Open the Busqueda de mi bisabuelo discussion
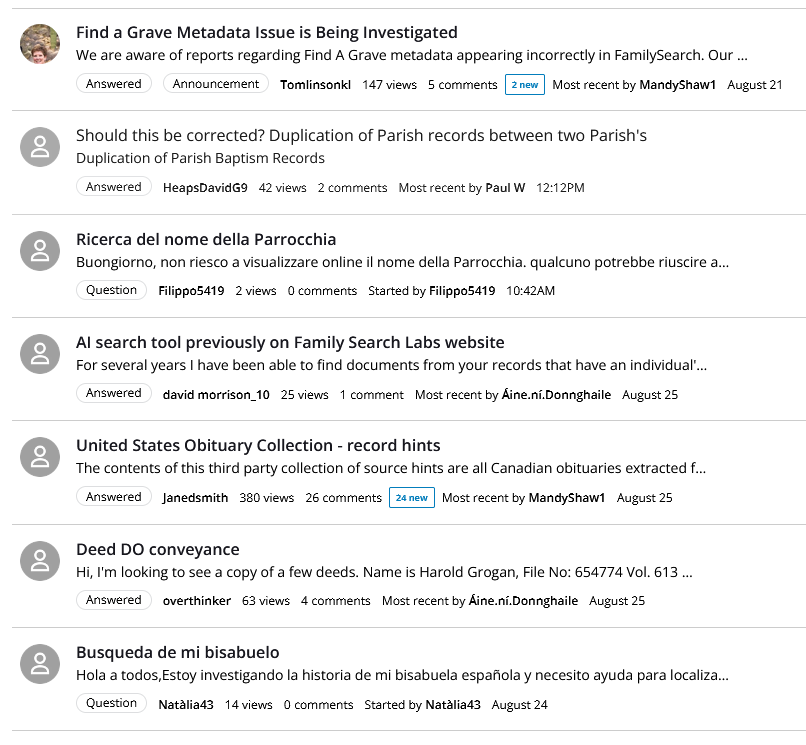The width and height of the screenshot is (806, 745). pos(178,652)
